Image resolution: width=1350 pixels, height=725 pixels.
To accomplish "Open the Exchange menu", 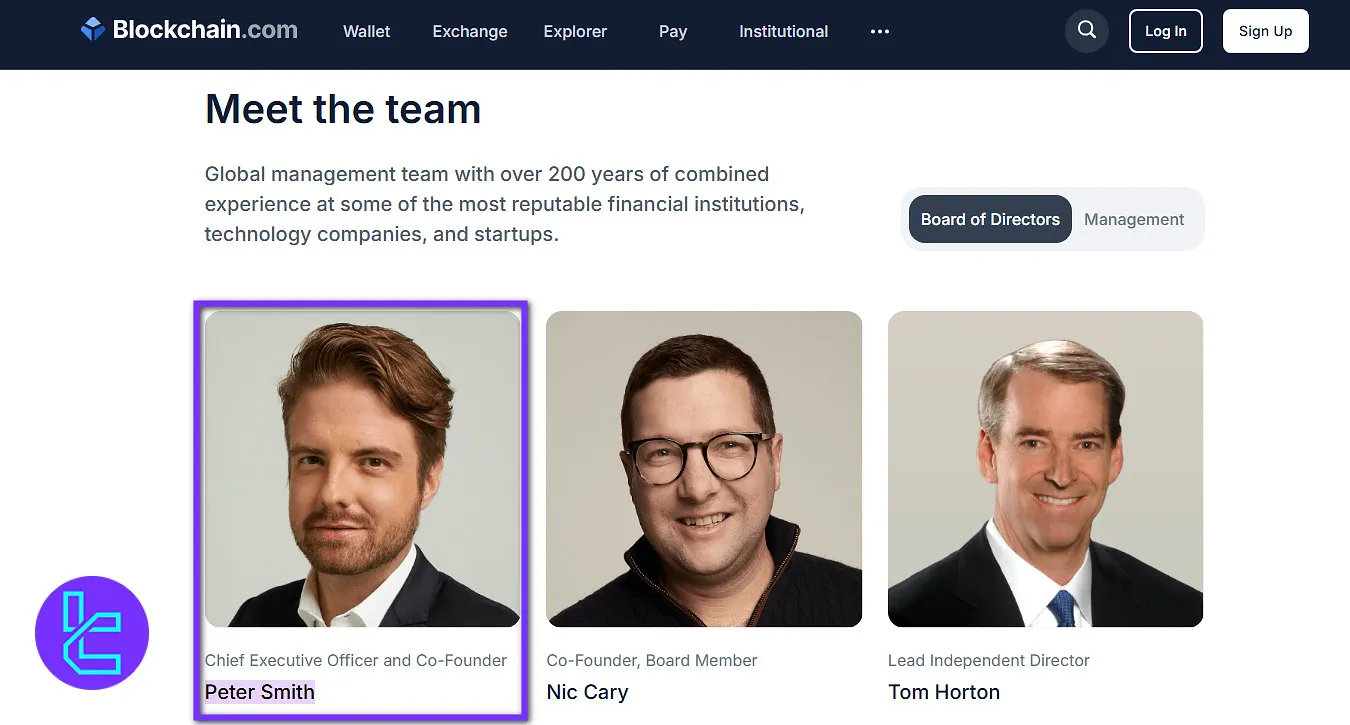I will coord(470,31).
